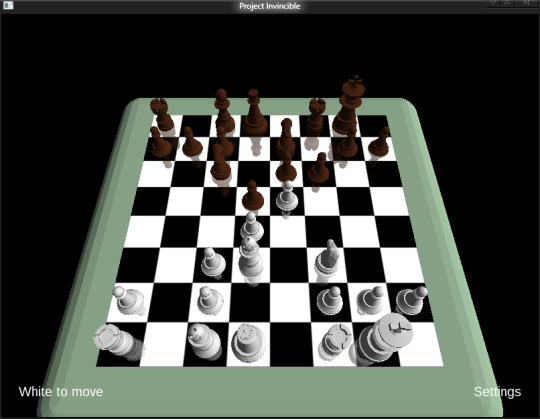Select the white pawn on d4
The height and width of the screenshot is (419, 540).
tap(252, 227)
